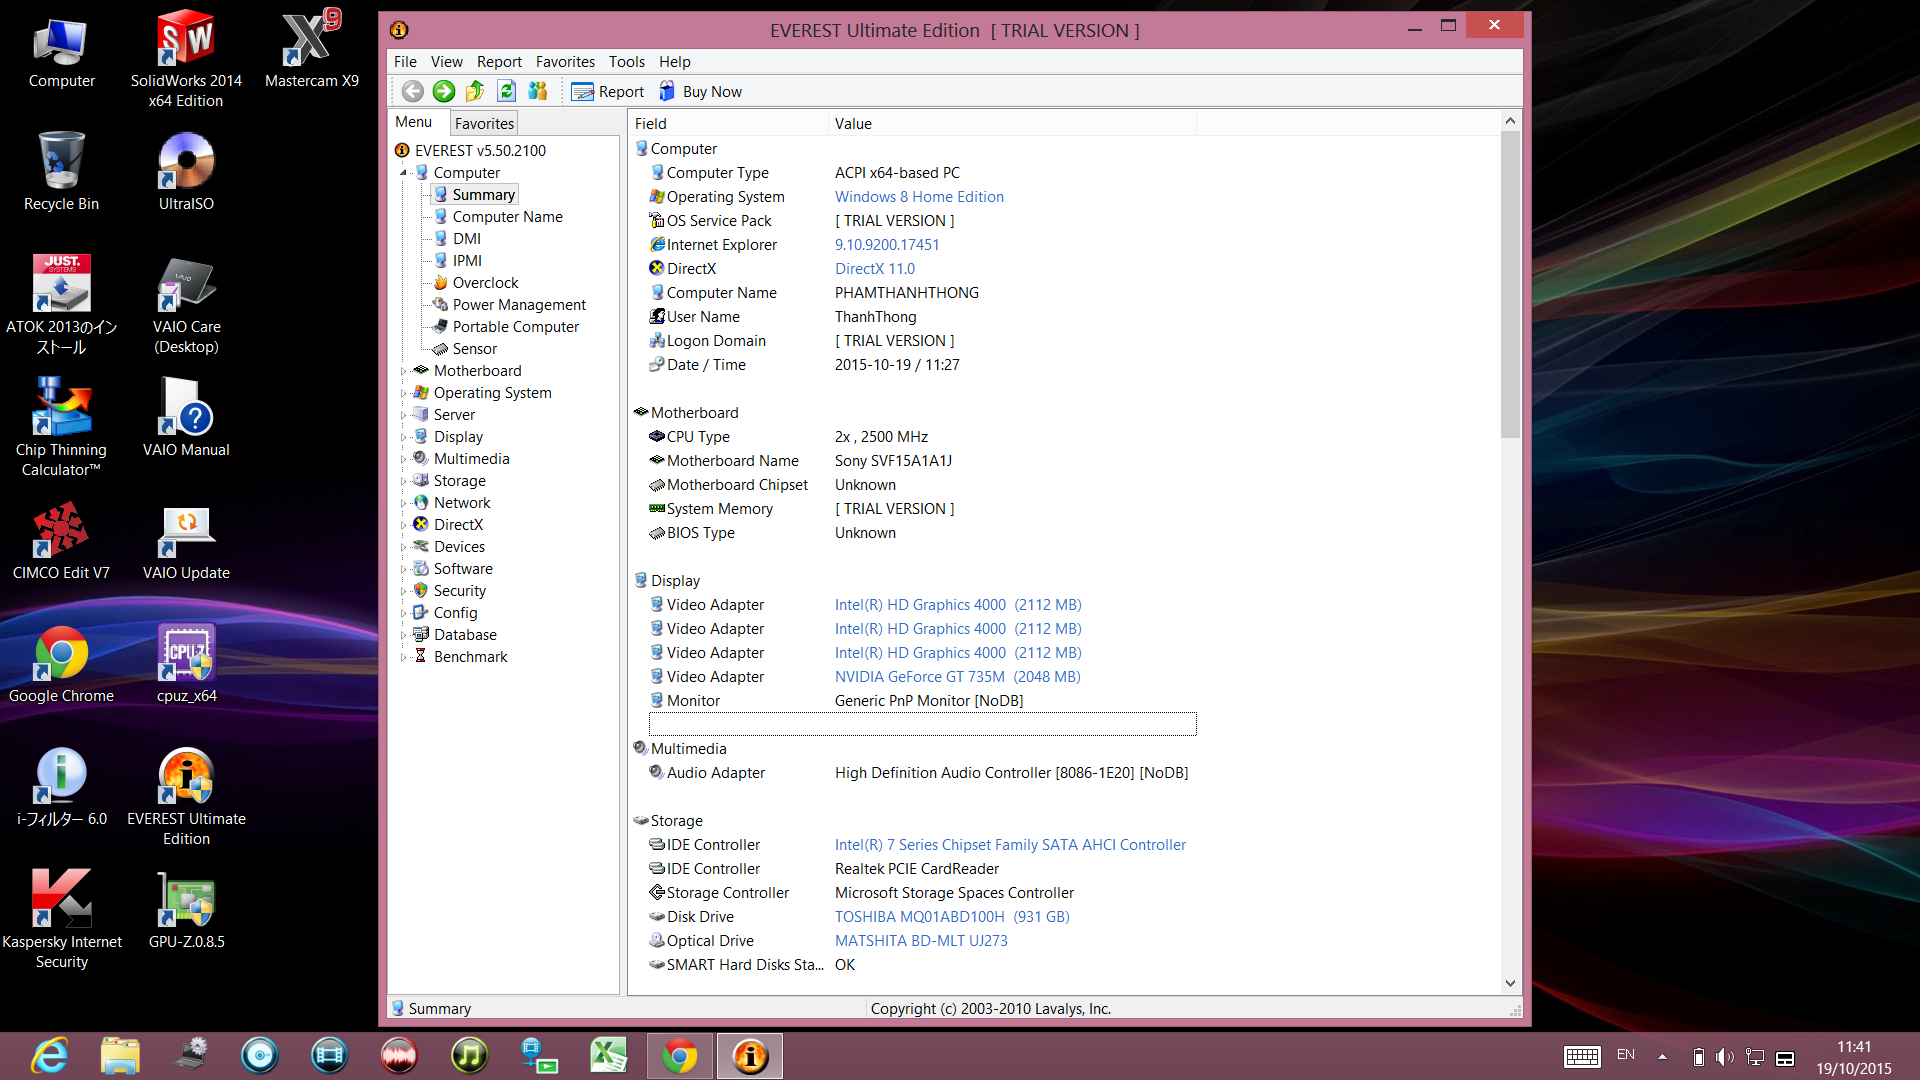Viewport: 1920px width, 1080px height.
Task: Select IPMI tree item
Action: click(x=467, y=261)
